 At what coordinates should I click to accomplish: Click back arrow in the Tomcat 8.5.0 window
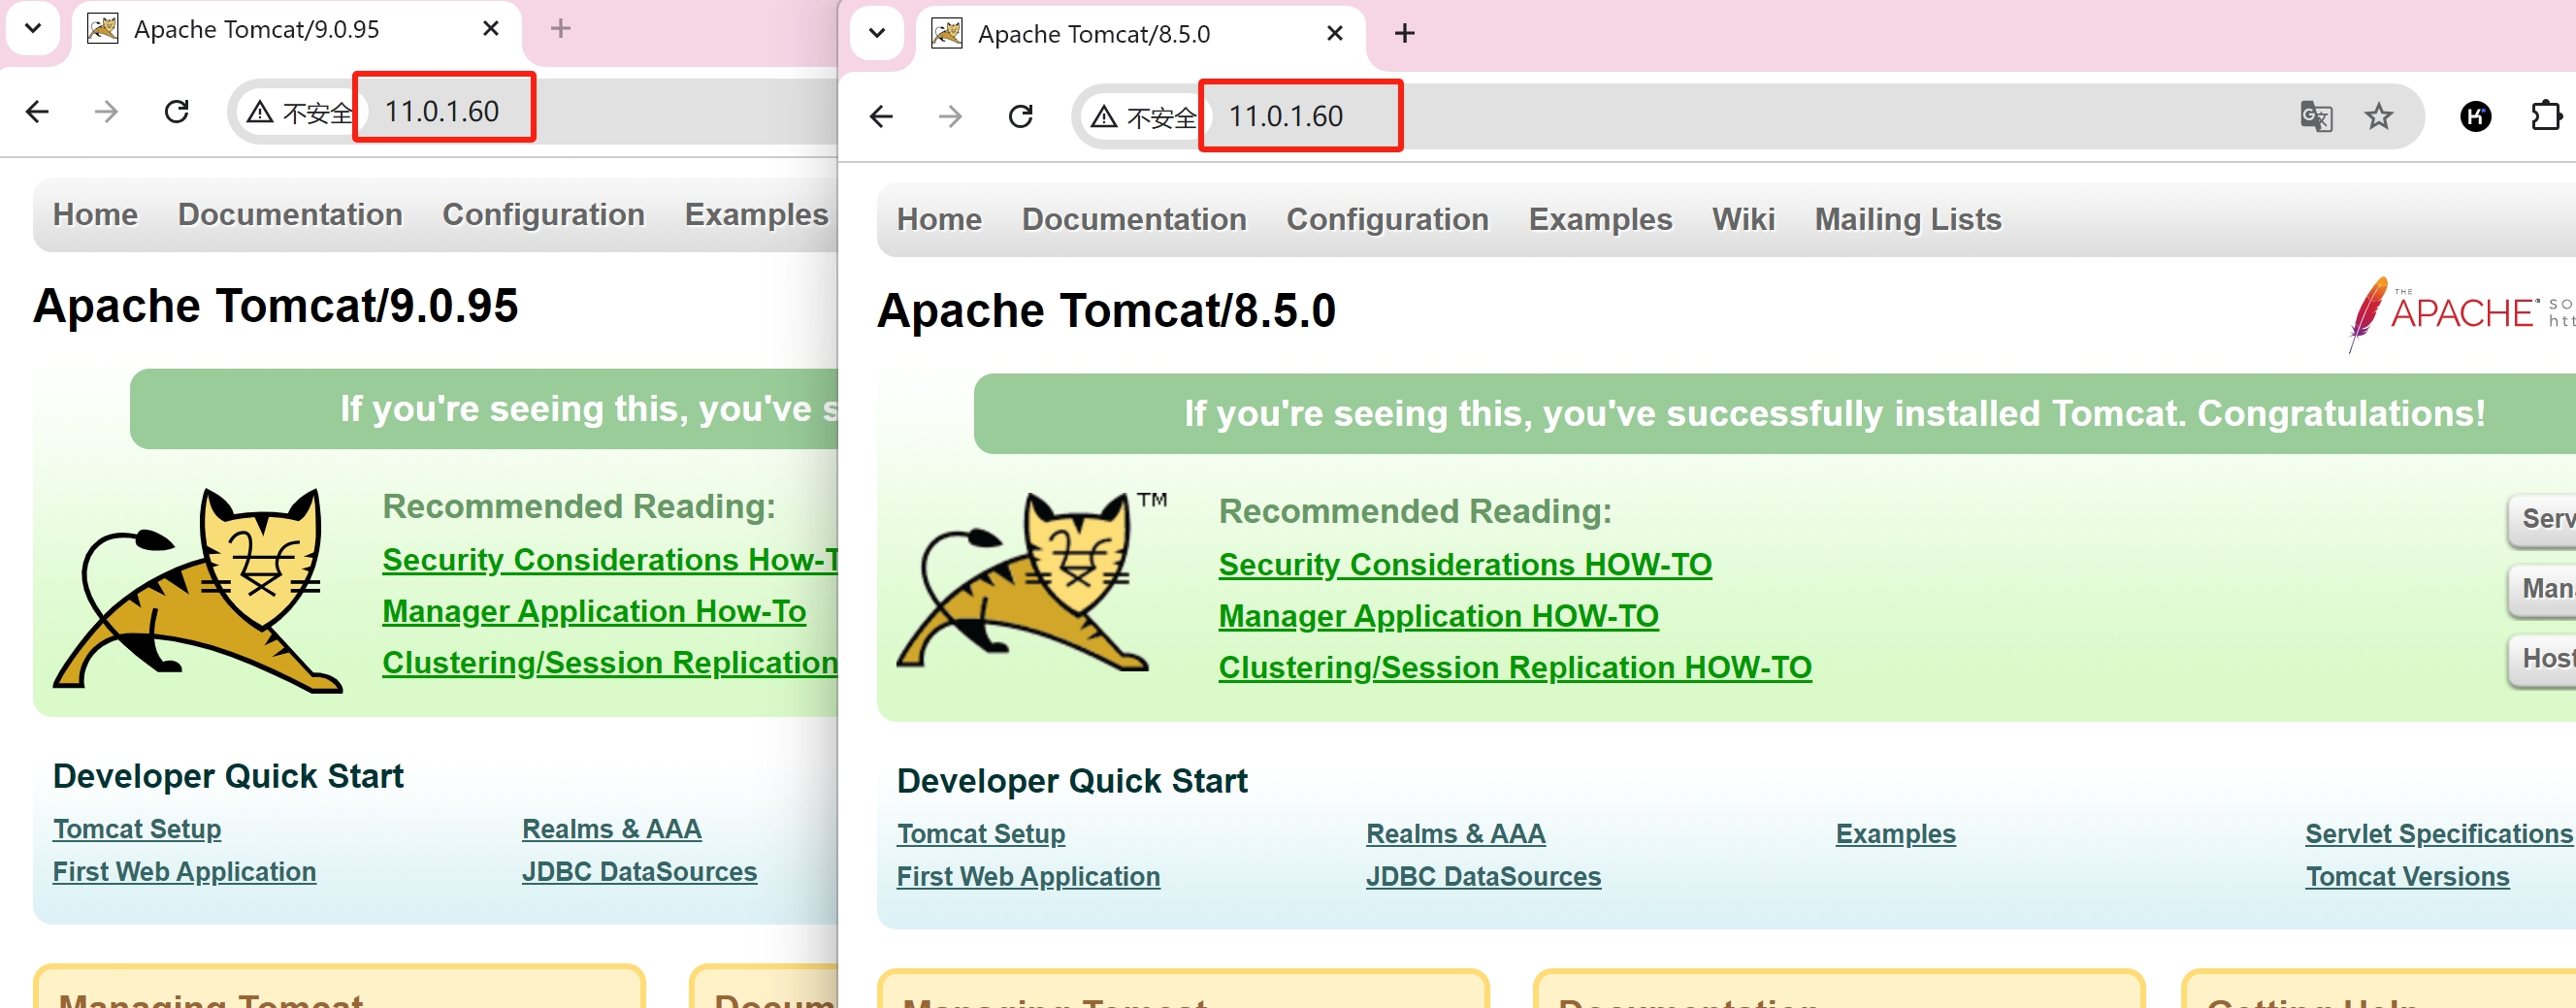(x=881, y=116)
